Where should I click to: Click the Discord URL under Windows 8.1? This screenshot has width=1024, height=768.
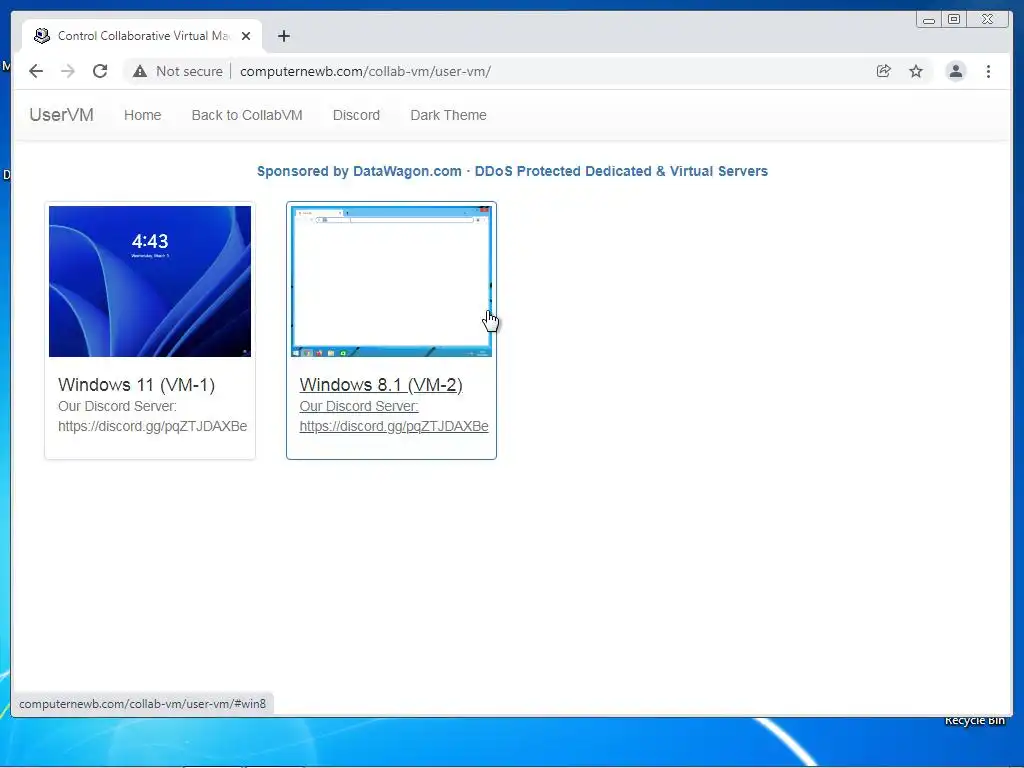(394, 426)
